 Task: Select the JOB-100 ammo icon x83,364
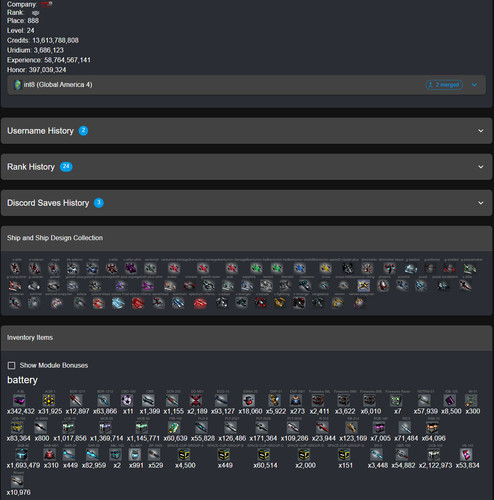[x=17, y=427]
